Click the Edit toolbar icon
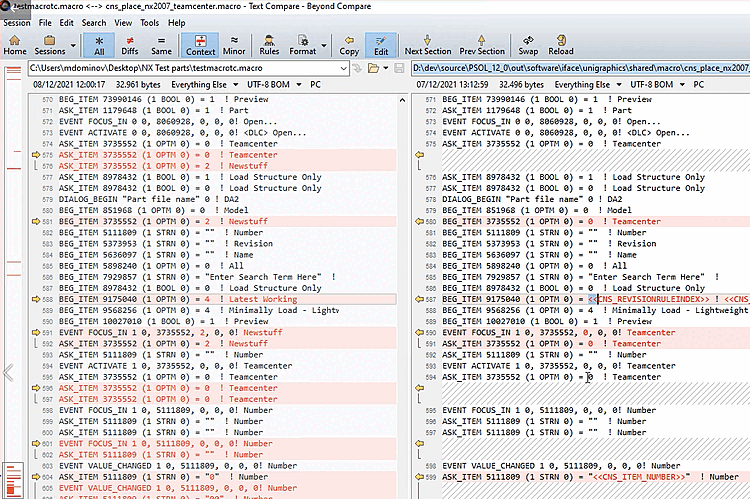 coord(381,44)
